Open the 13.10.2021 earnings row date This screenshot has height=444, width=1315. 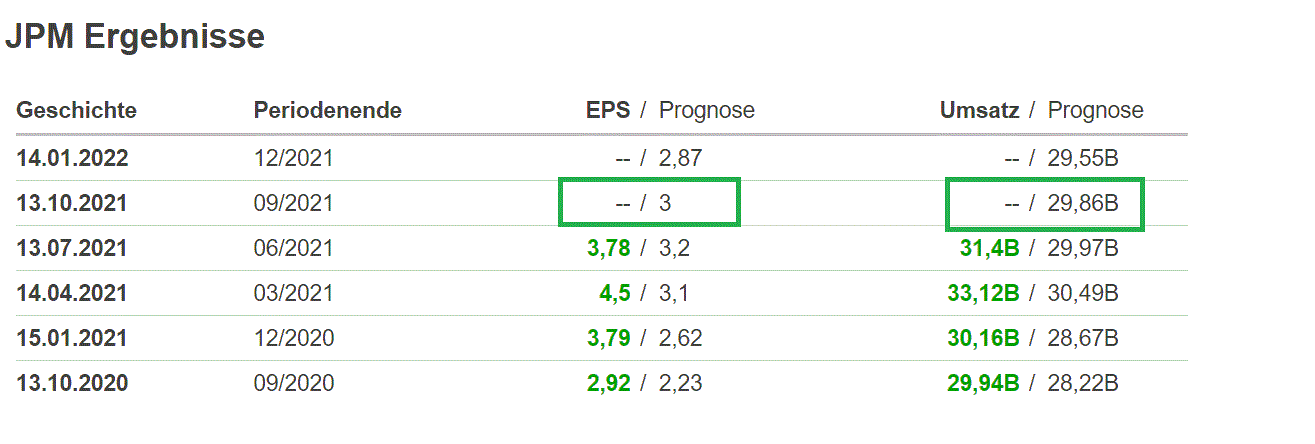click(72, 203)
